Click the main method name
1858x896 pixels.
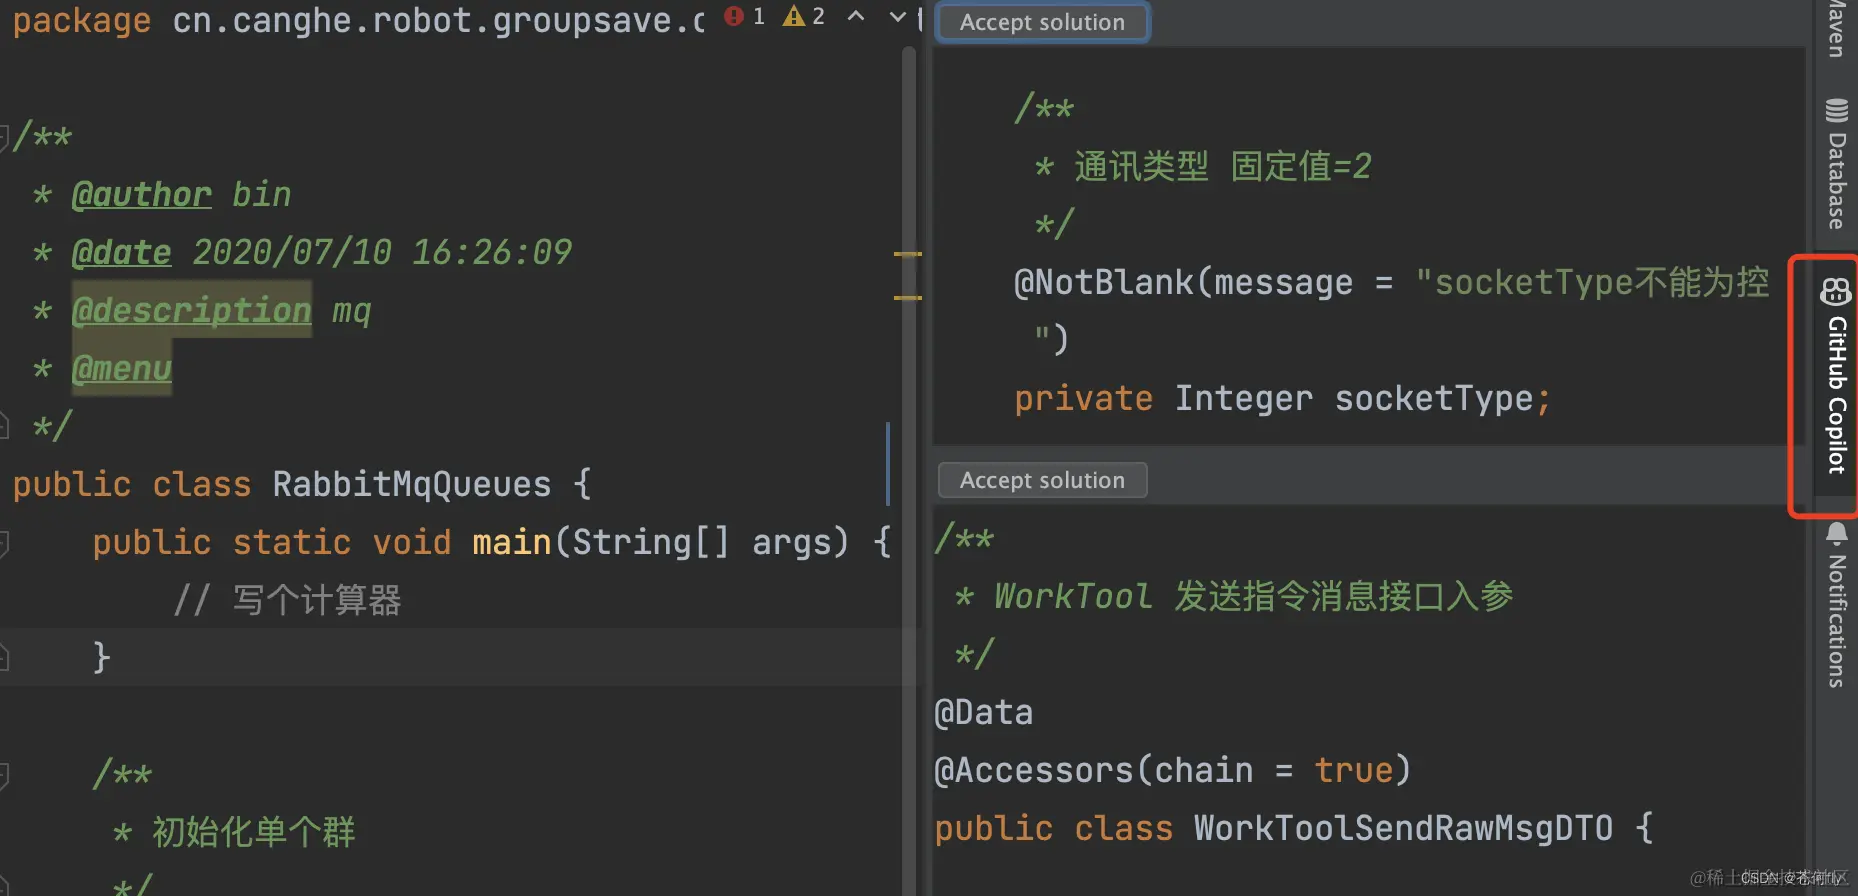point(511,542)
